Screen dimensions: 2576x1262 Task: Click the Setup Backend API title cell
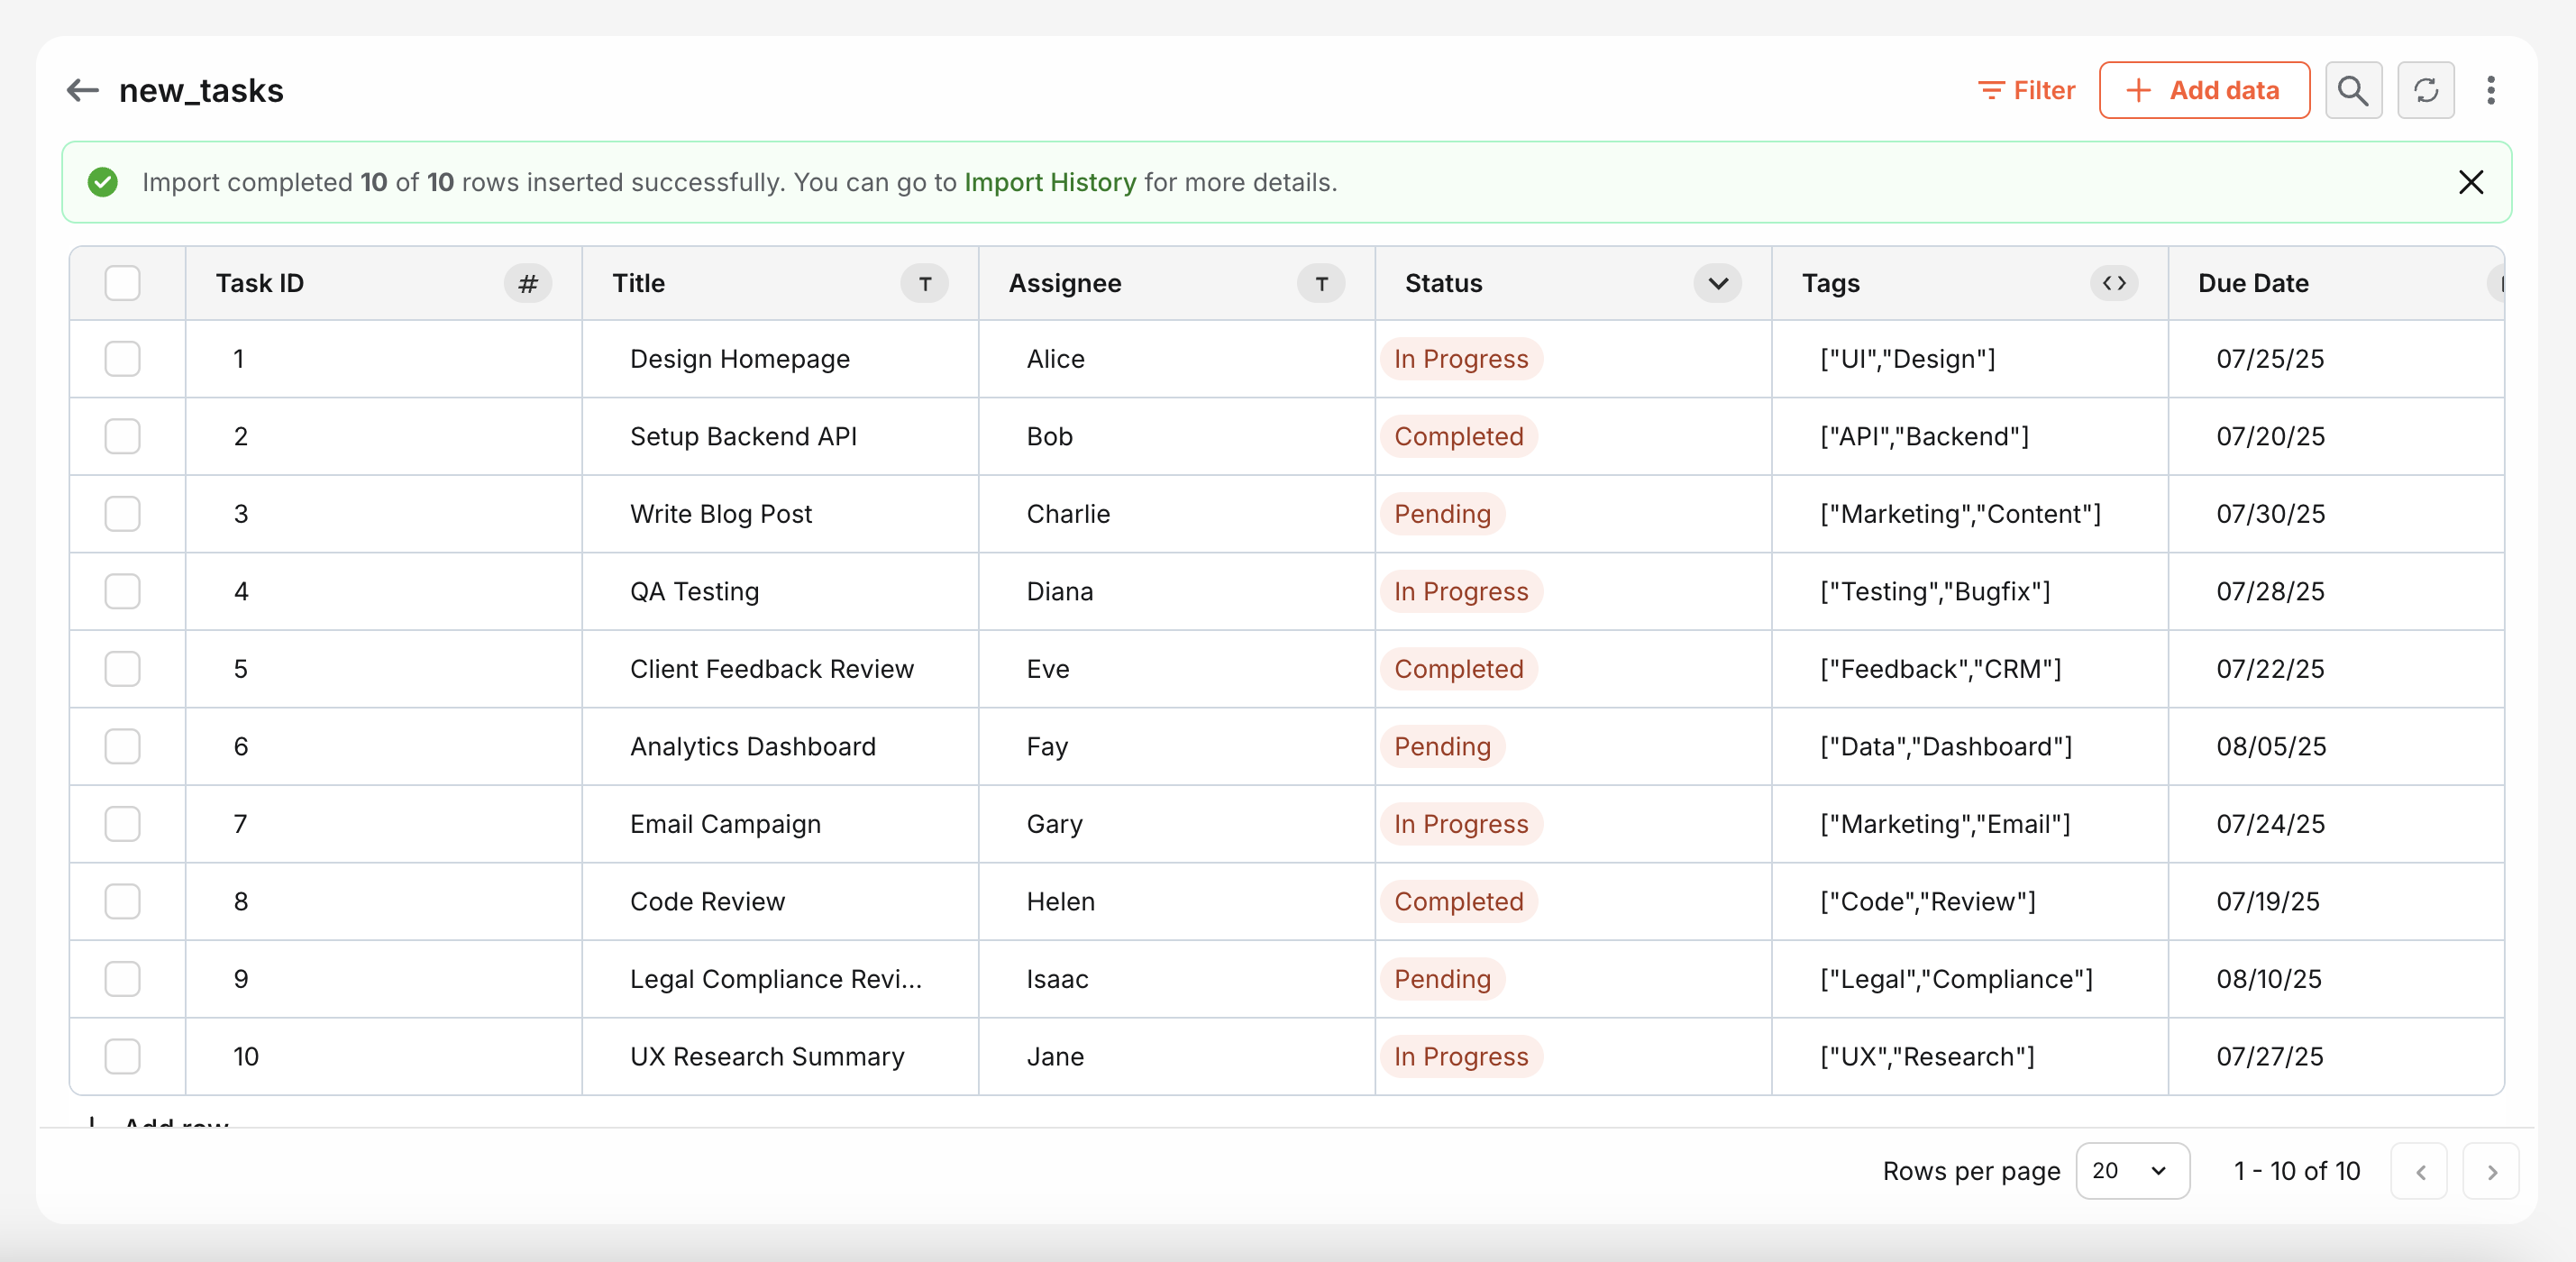(x=780, y=436)
